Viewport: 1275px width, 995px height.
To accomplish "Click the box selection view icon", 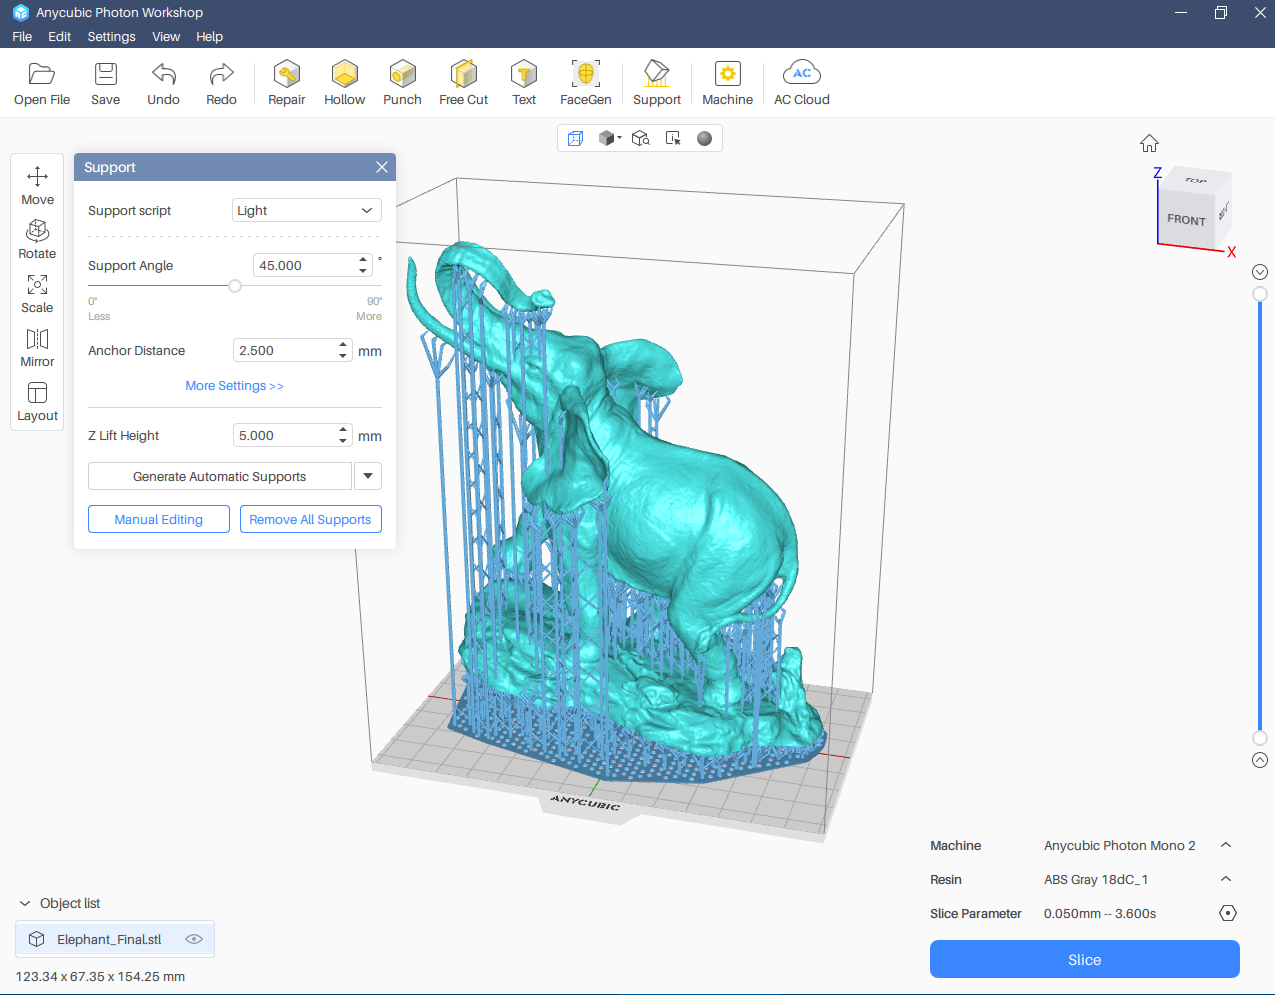I will click(673, 138).
